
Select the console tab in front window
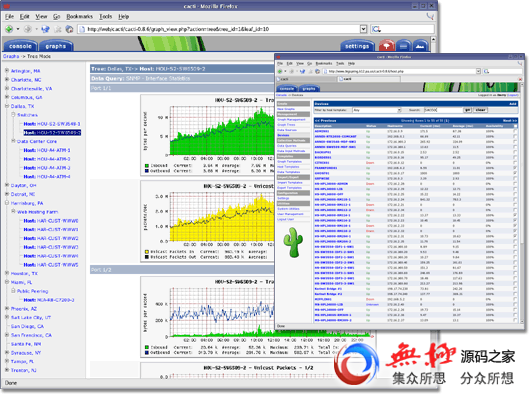tap(287, 89)
